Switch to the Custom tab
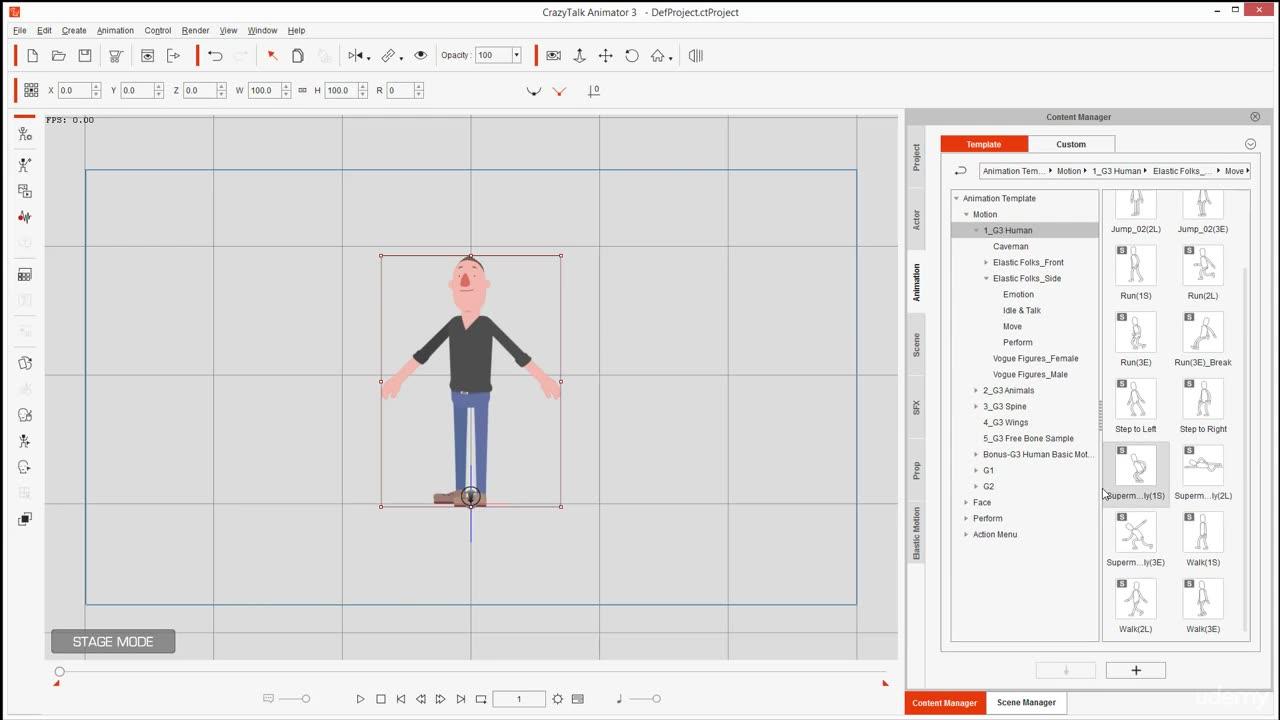This screenshot has height=720, width=1280. click(1071, 144)
